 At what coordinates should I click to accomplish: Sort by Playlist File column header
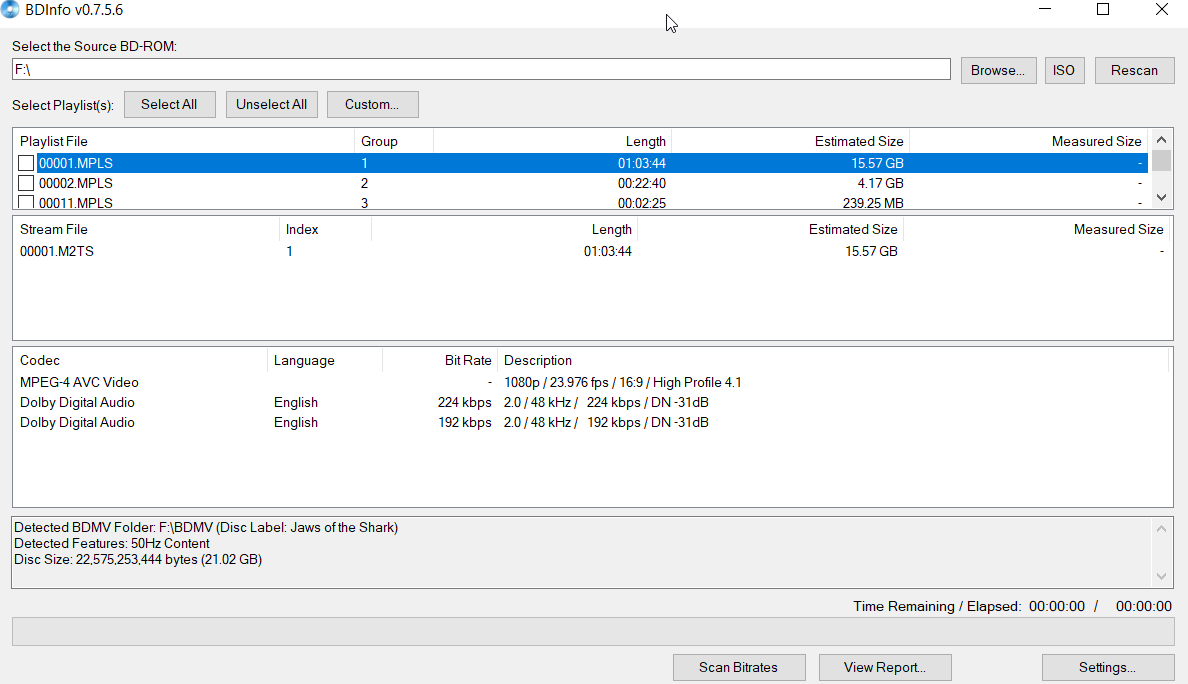tap(183, 141)
